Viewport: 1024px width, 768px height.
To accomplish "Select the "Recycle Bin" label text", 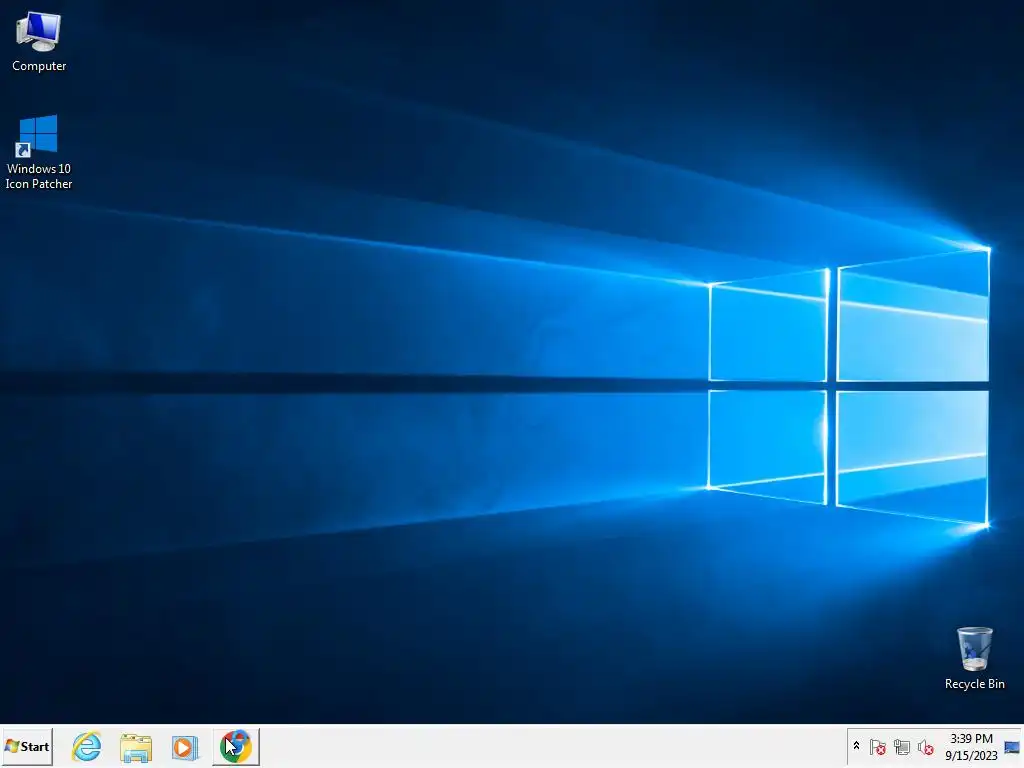I will [x=974, y=684].
